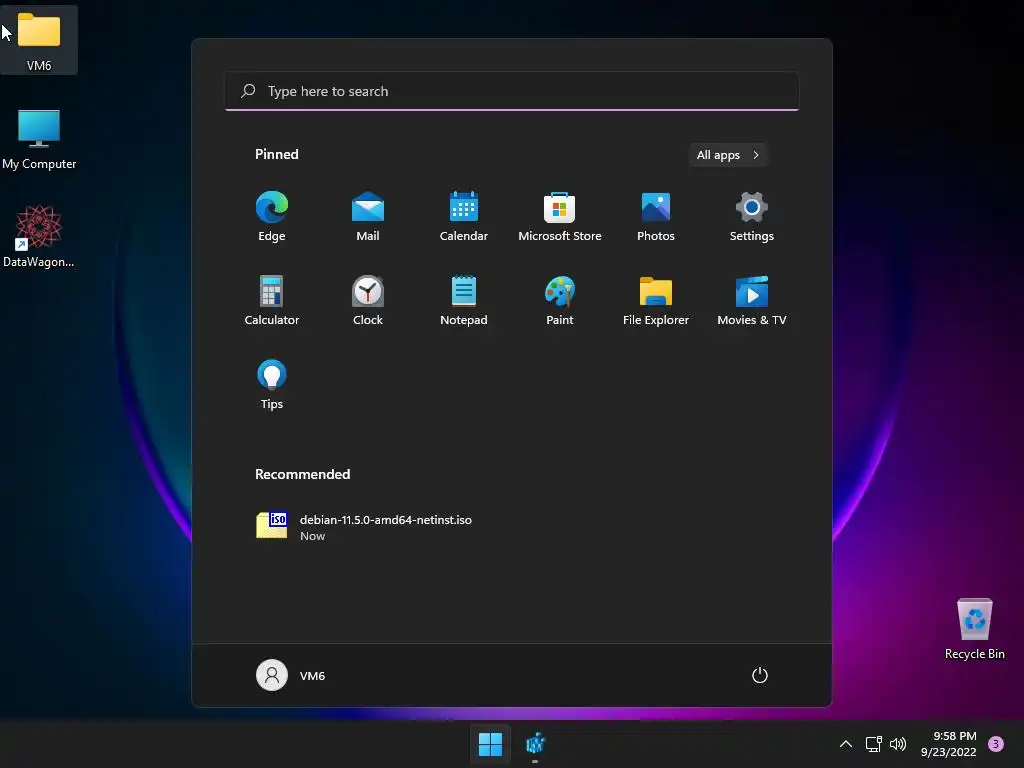Screen dimensions: 1024x768
Task: Open the volume tray icon
Action: pyautogui.click(x=899, y=744)
